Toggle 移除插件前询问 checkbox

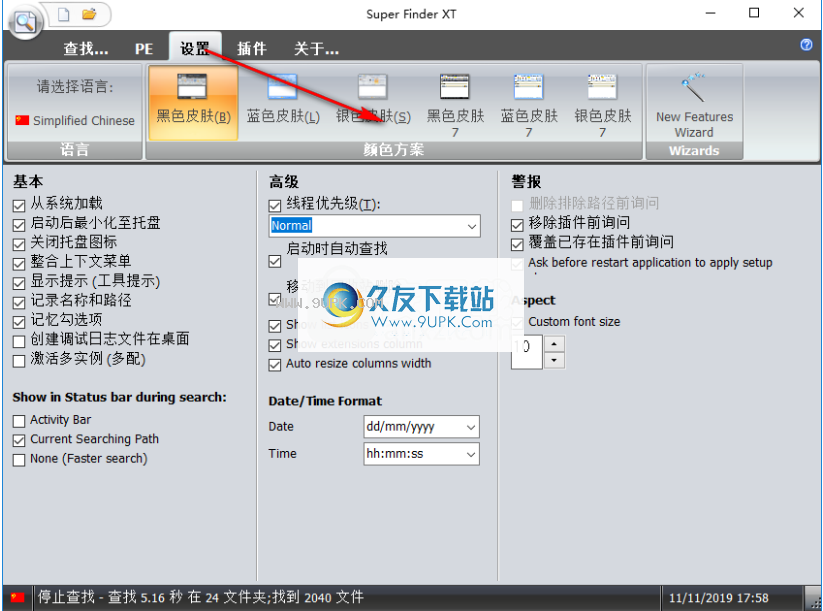click(x=517, y=225)
